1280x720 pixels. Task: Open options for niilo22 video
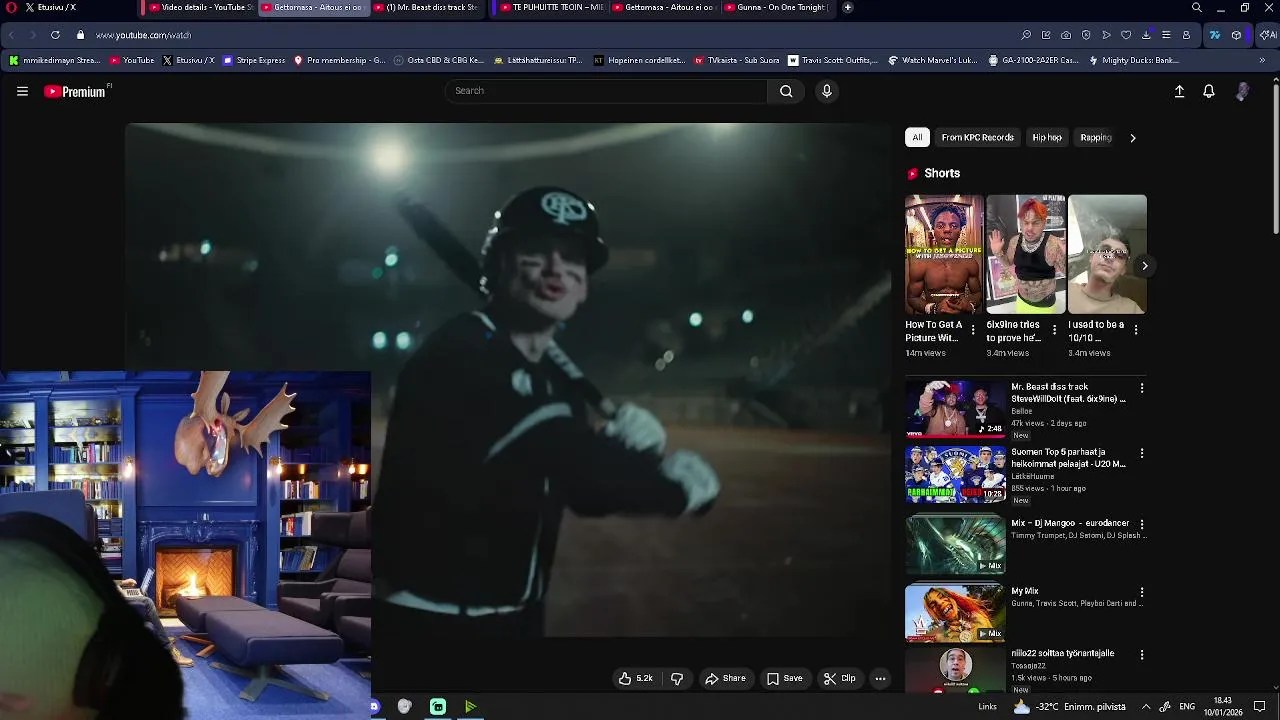(x=1142, y=654)
